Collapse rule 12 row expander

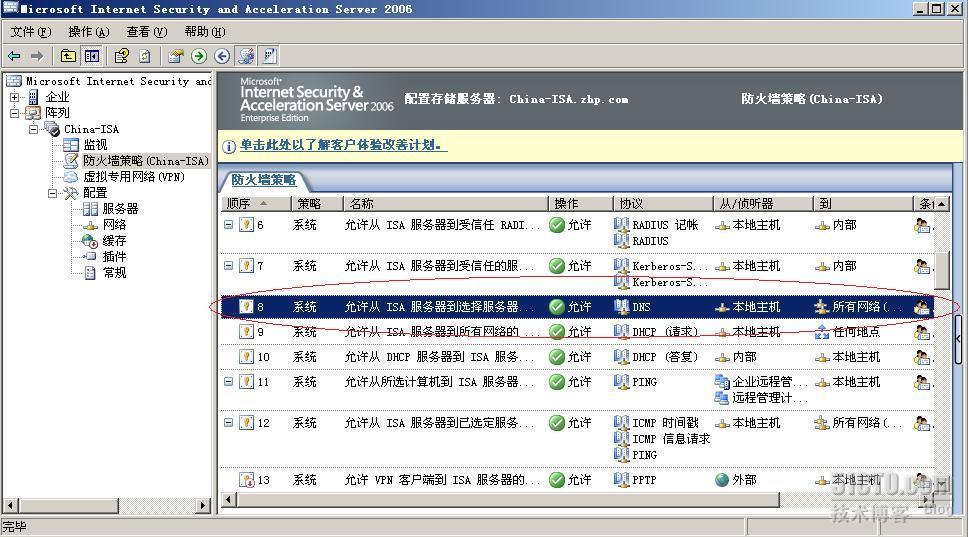pos(228,423)
